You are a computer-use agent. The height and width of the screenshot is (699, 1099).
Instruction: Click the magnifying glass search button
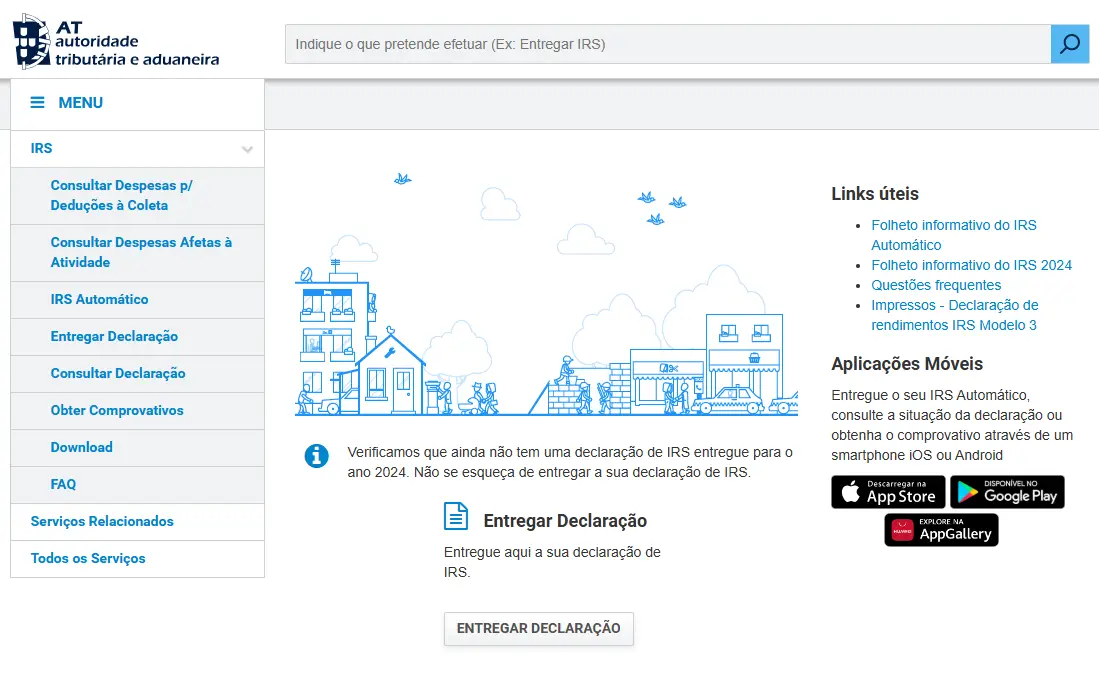click(1069, 44)
